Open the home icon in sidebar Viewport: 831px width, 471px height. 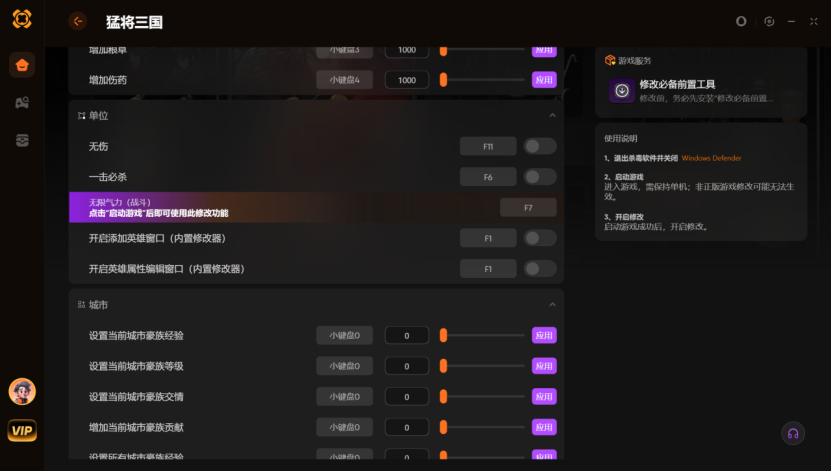tap(22, 65)
